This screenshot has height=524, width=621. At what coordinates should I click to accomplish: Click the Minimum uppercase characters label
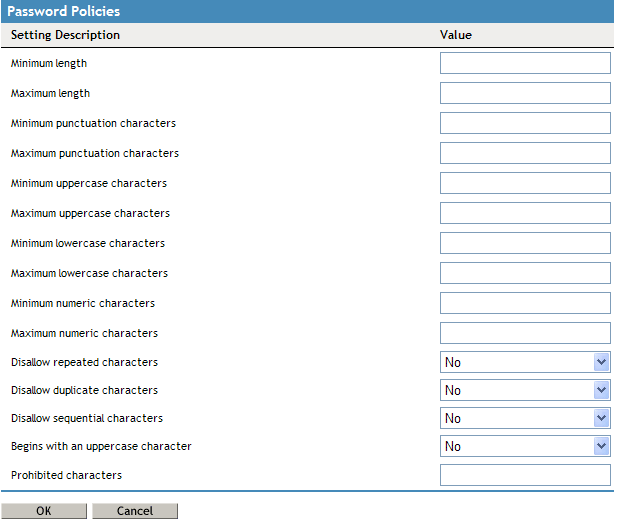pos(89,183)
